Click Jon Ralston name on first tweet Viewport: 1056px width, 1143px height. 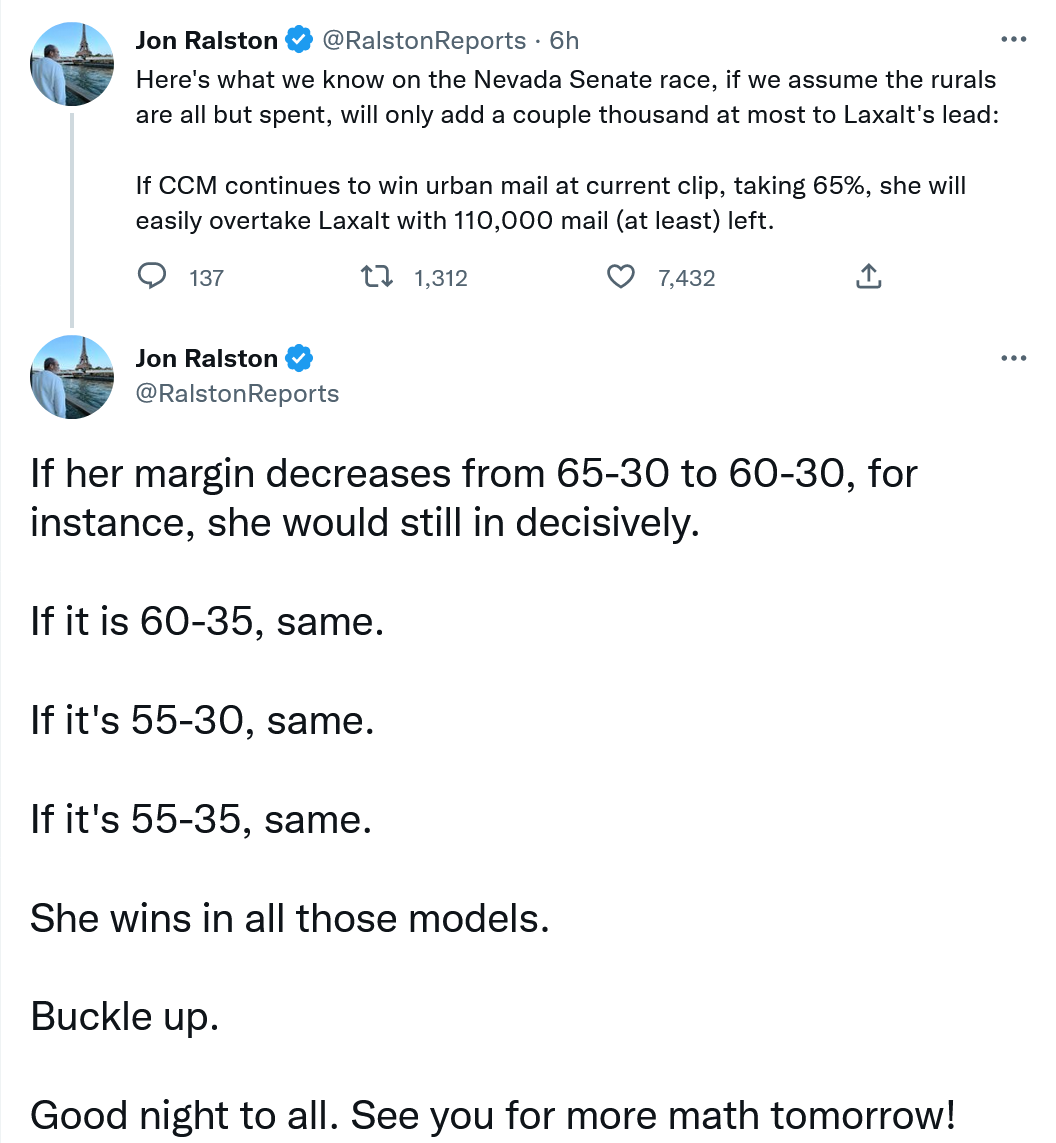click(x=206, y=40)
